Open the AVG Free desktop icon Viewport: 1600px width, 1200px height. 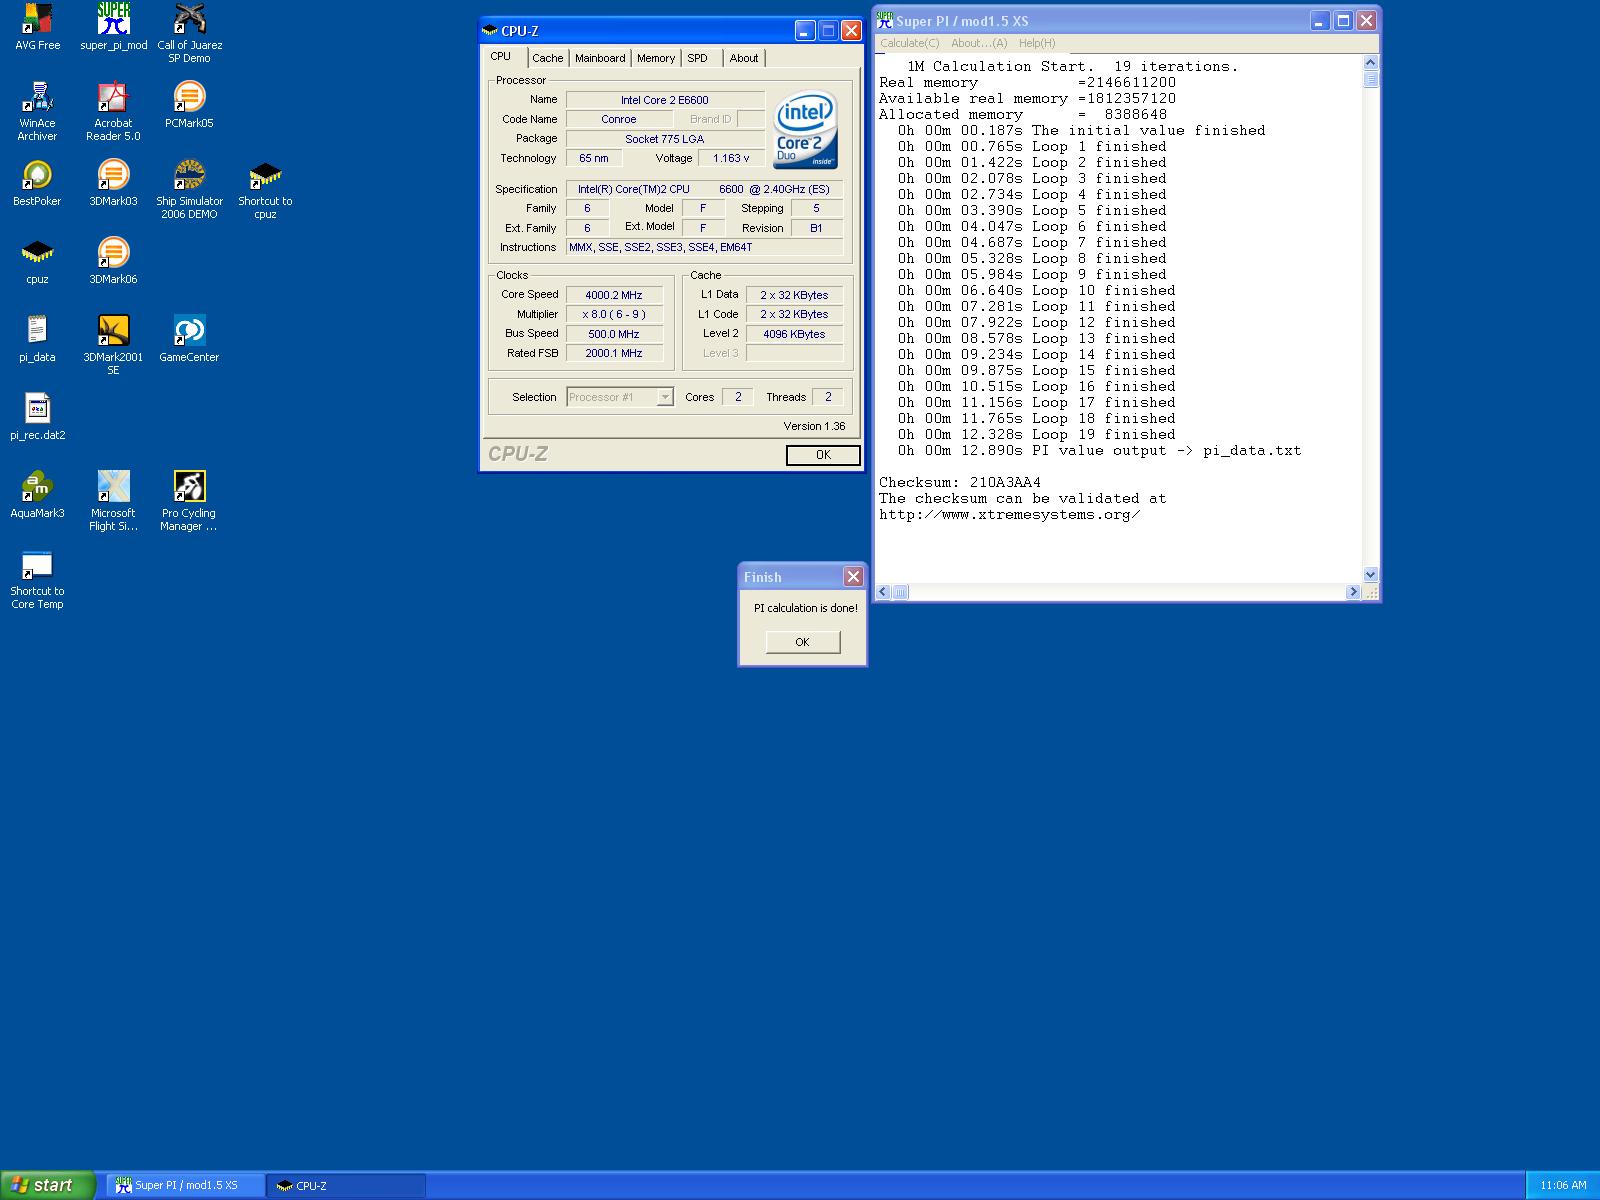coord(37,27)
